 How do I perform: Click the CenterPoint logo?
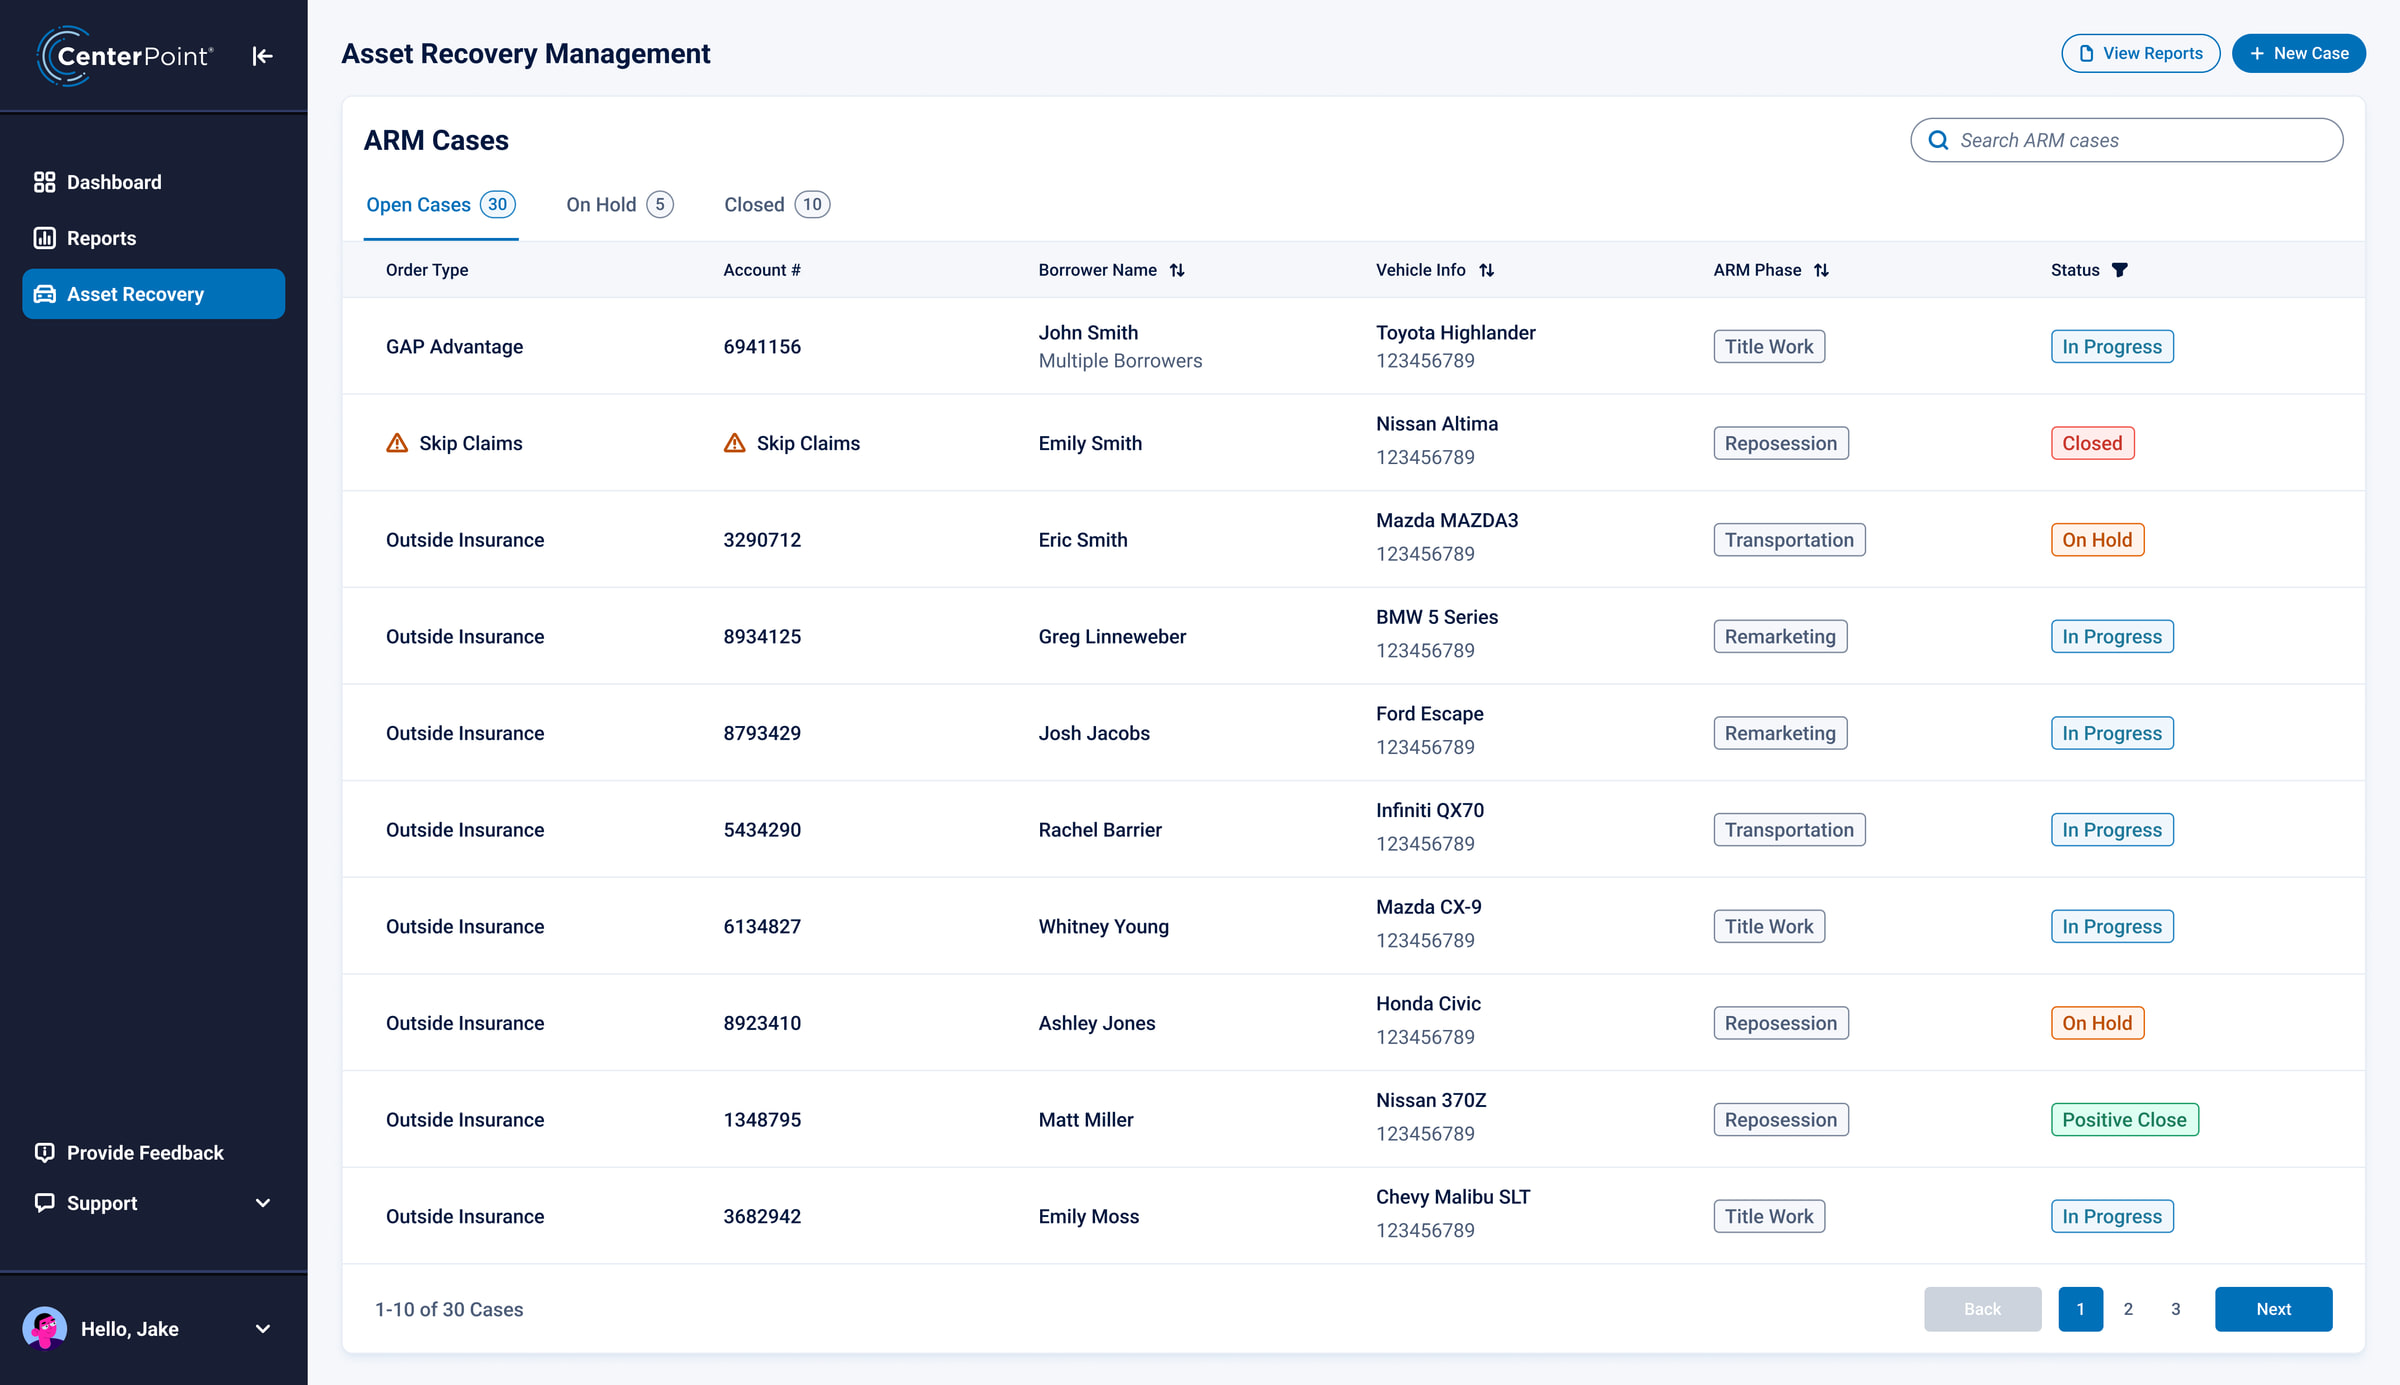pyautogui.click(x=125, y=56)
